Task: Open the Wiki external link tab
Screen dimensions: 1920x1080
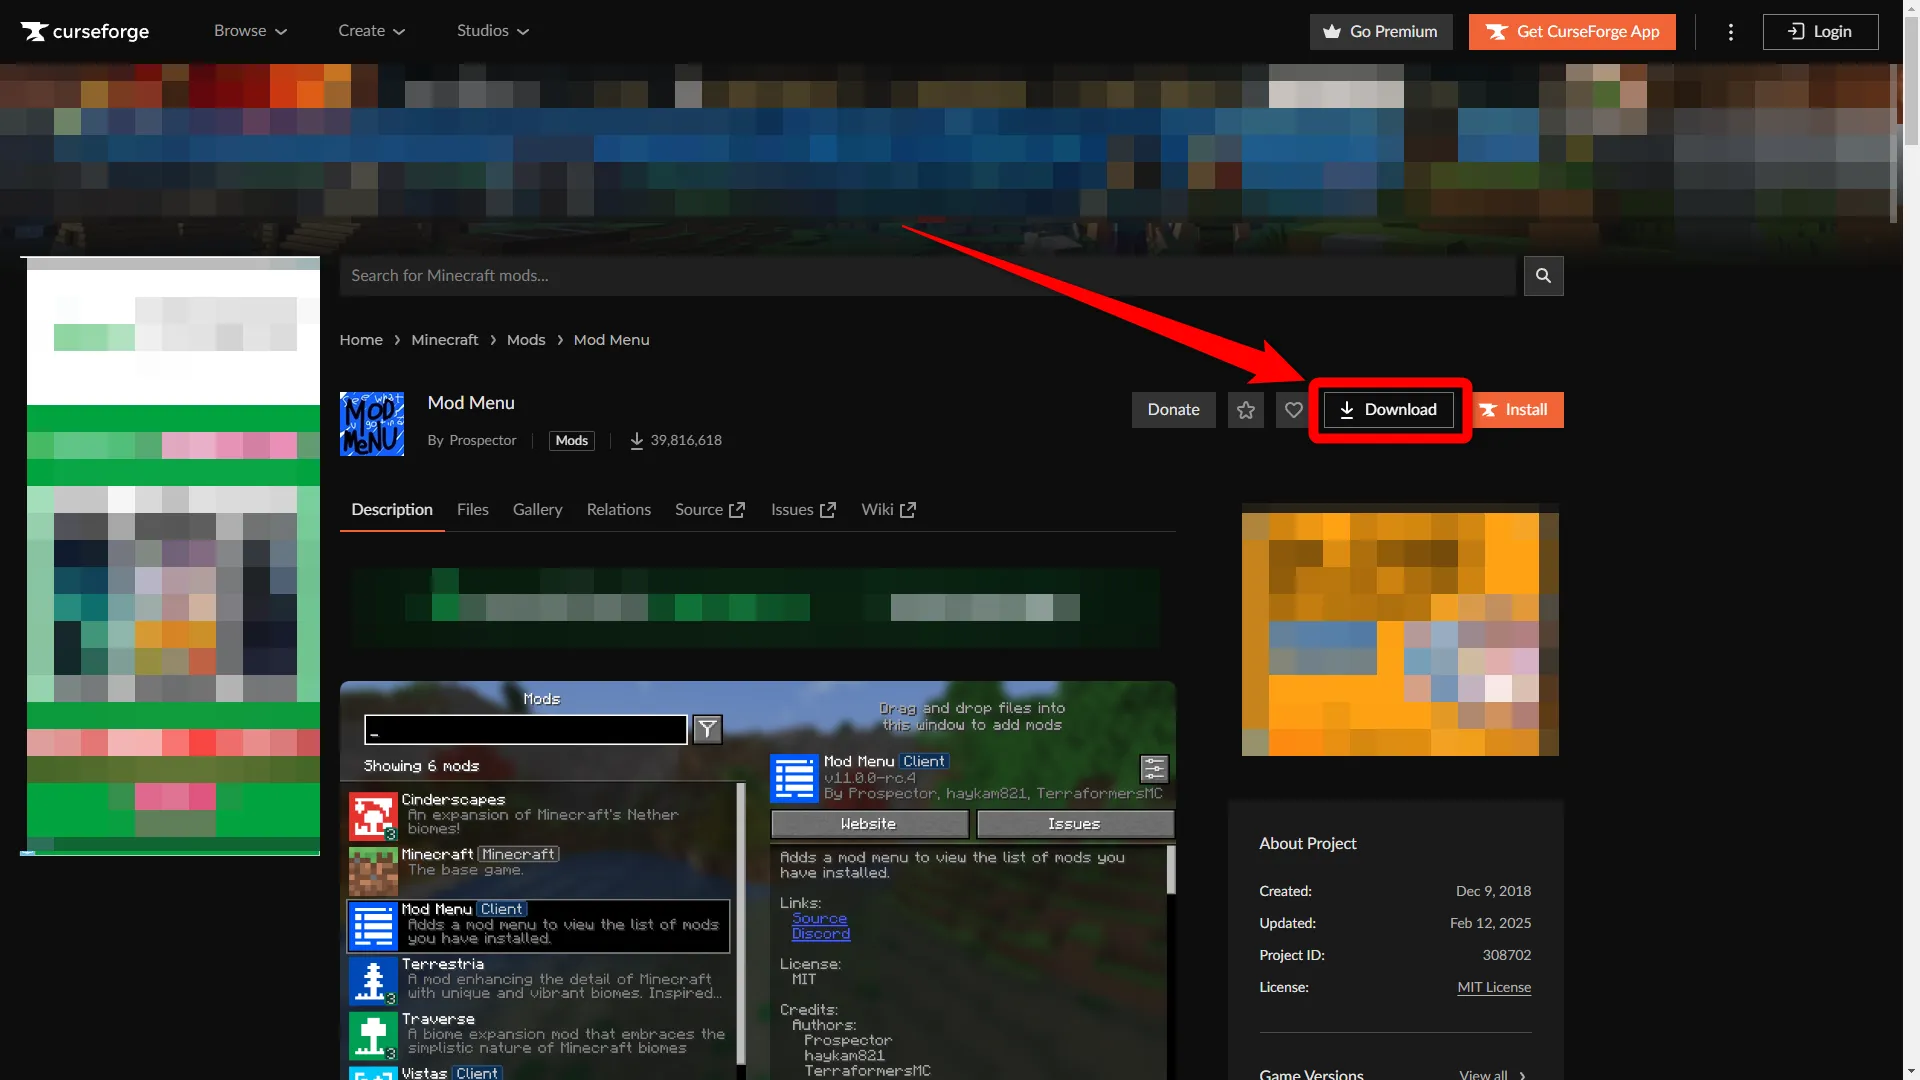Action: (x=888, y=510)
